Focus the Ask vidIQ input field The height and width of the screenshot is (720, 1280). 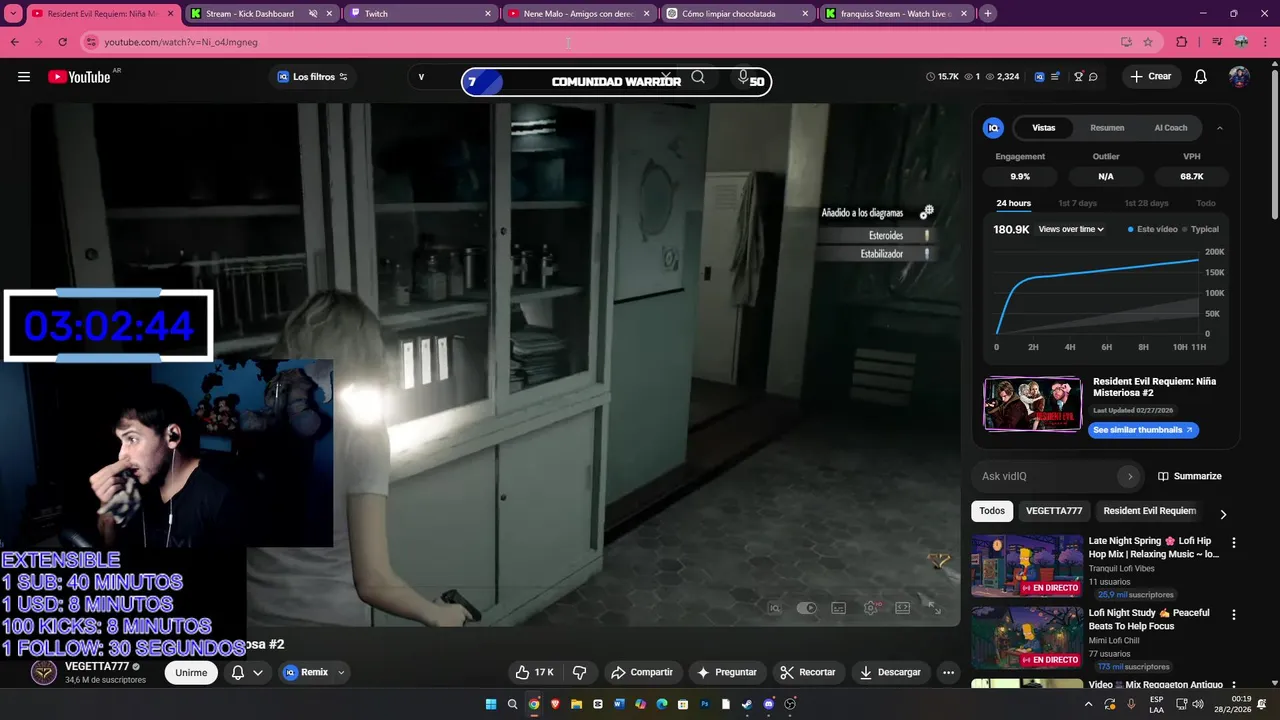click(1046, 476)
